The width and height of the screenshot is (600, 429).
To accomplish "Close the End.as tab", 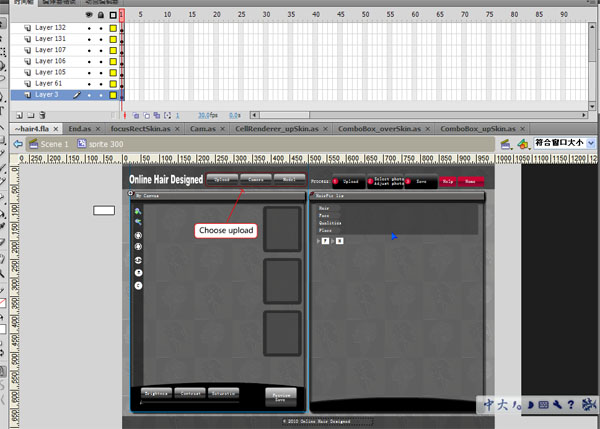I will [x=98, y=129].
